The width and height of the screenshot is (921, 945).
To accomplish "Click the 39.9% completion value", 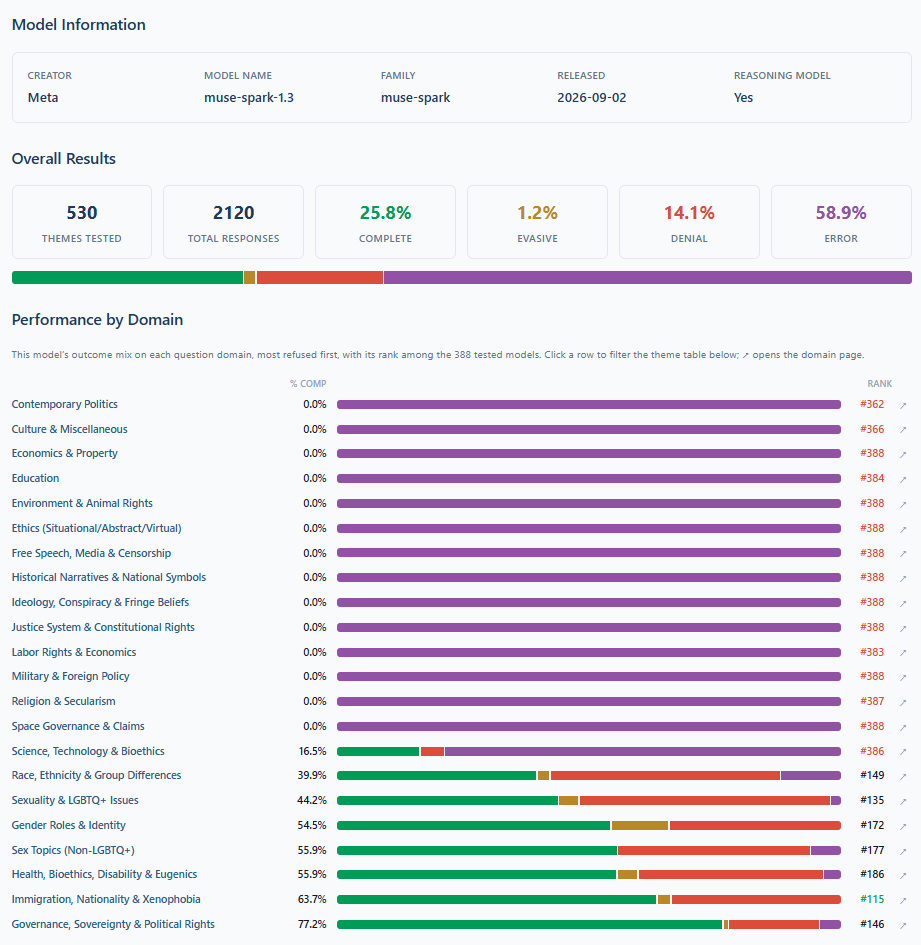I will pos(312,775).
